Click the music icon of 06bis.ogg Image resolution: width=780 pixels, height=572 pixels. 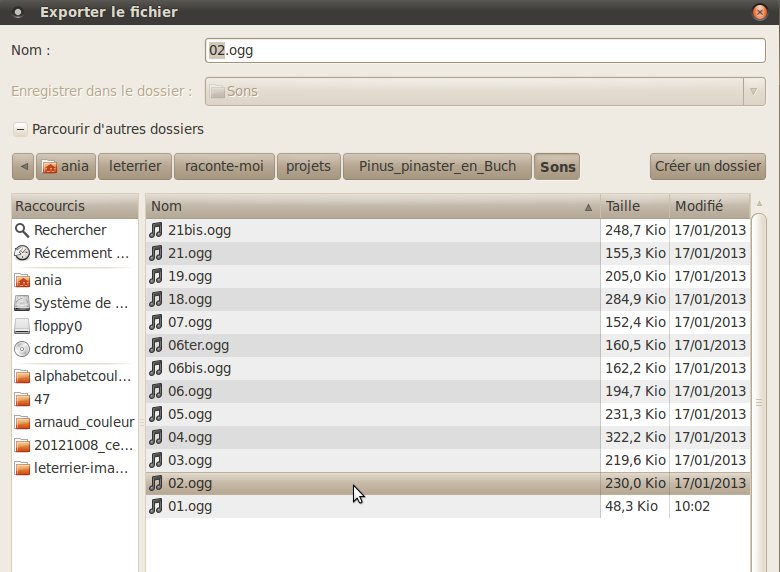pyautogui.click(x=156, y=368)
